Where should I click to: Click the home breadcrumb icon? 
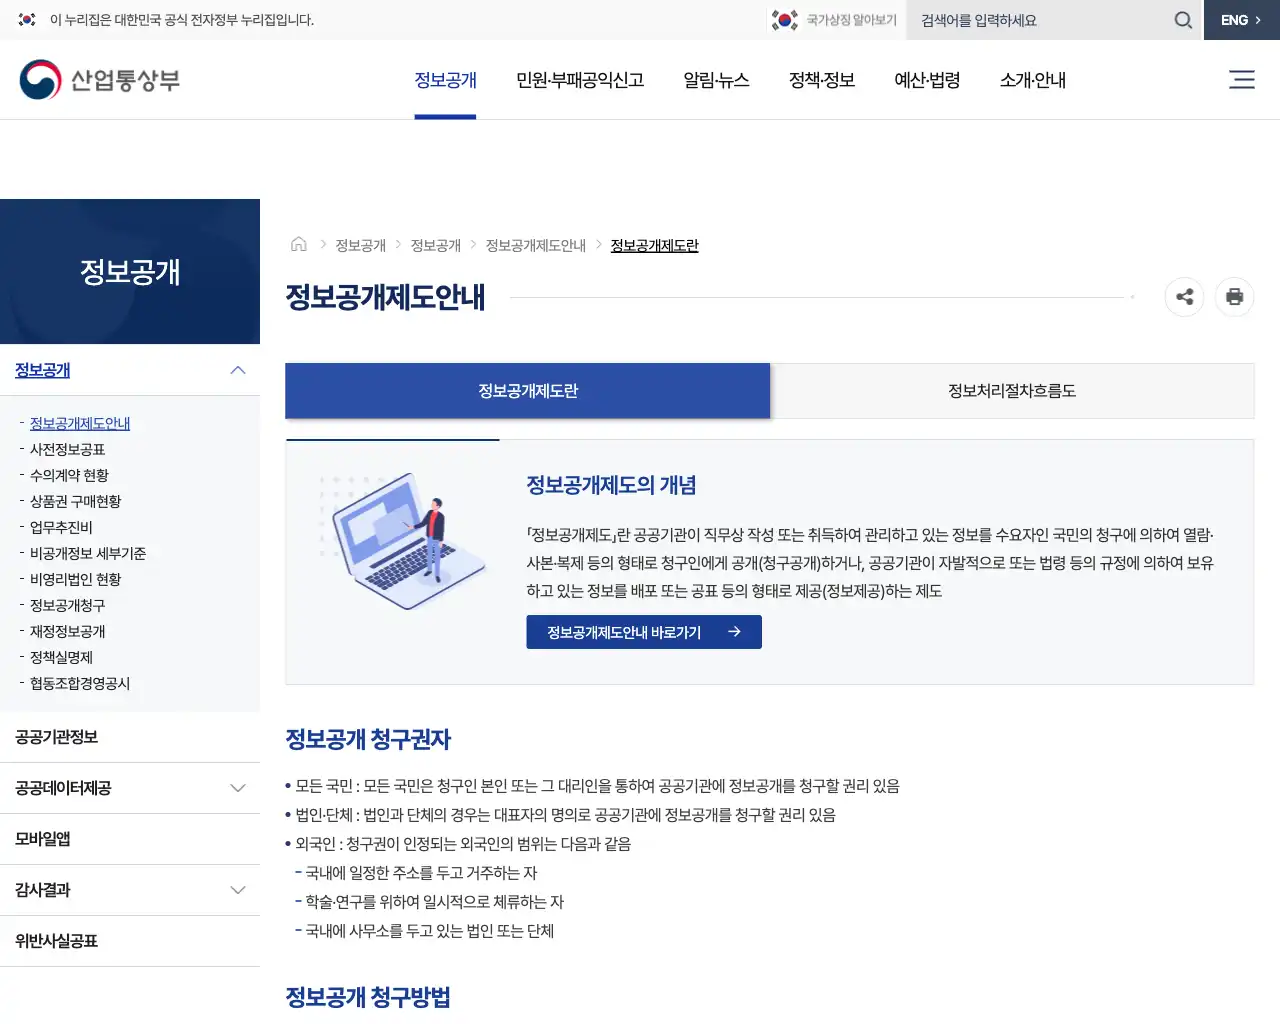click(x=298, y=243)
